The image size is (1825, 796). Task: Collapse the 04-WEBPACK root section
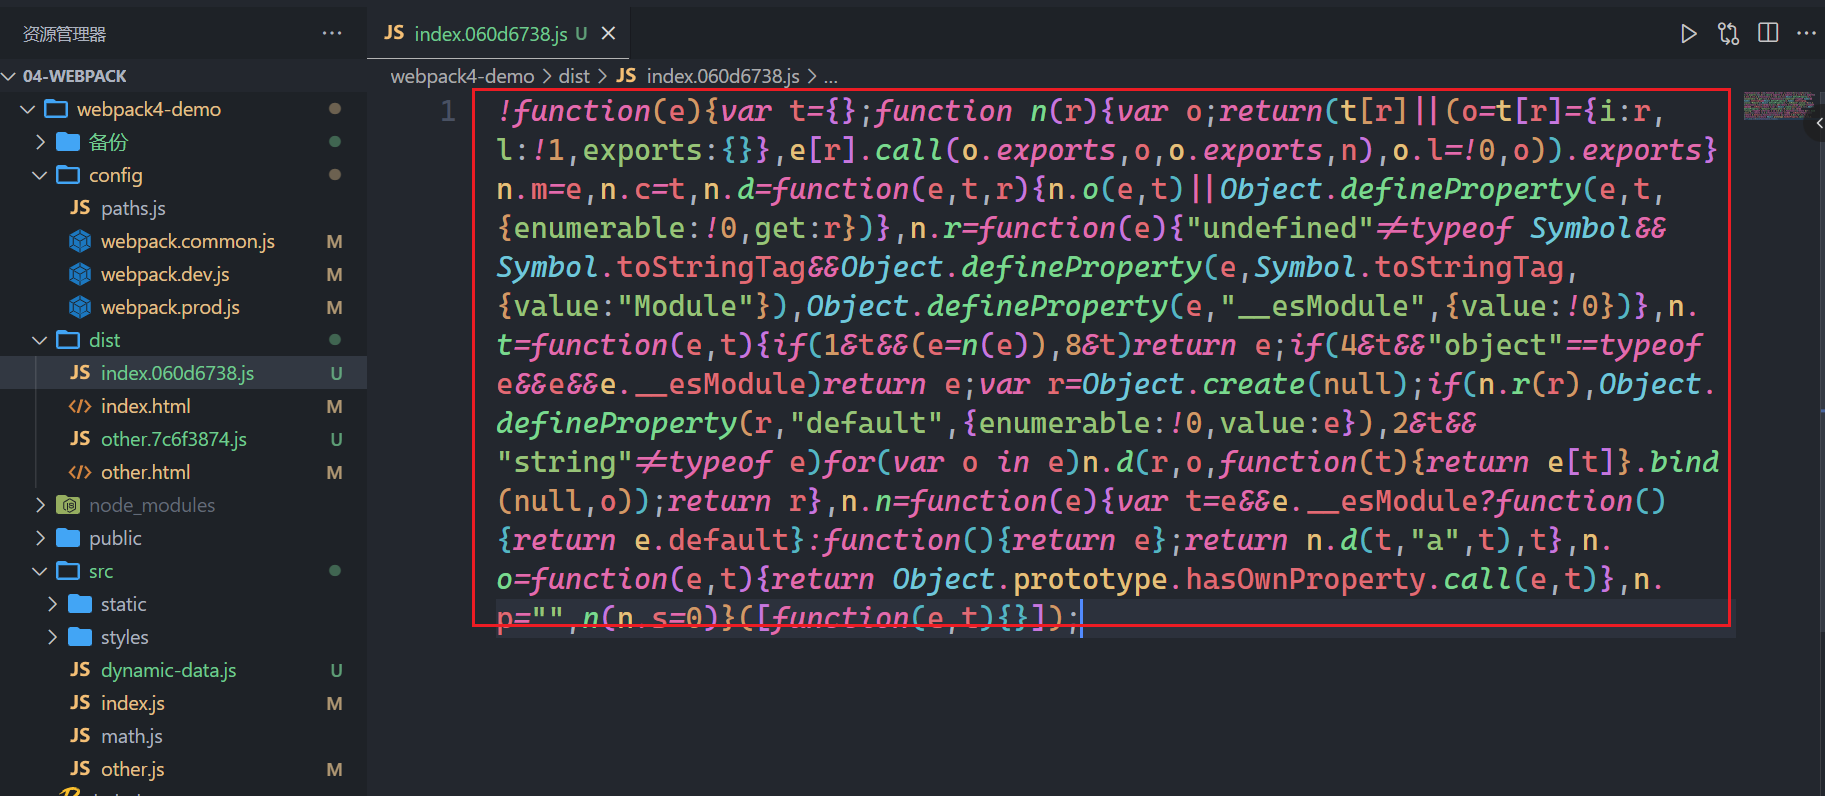pyautogui.click(x=10, y=76)
